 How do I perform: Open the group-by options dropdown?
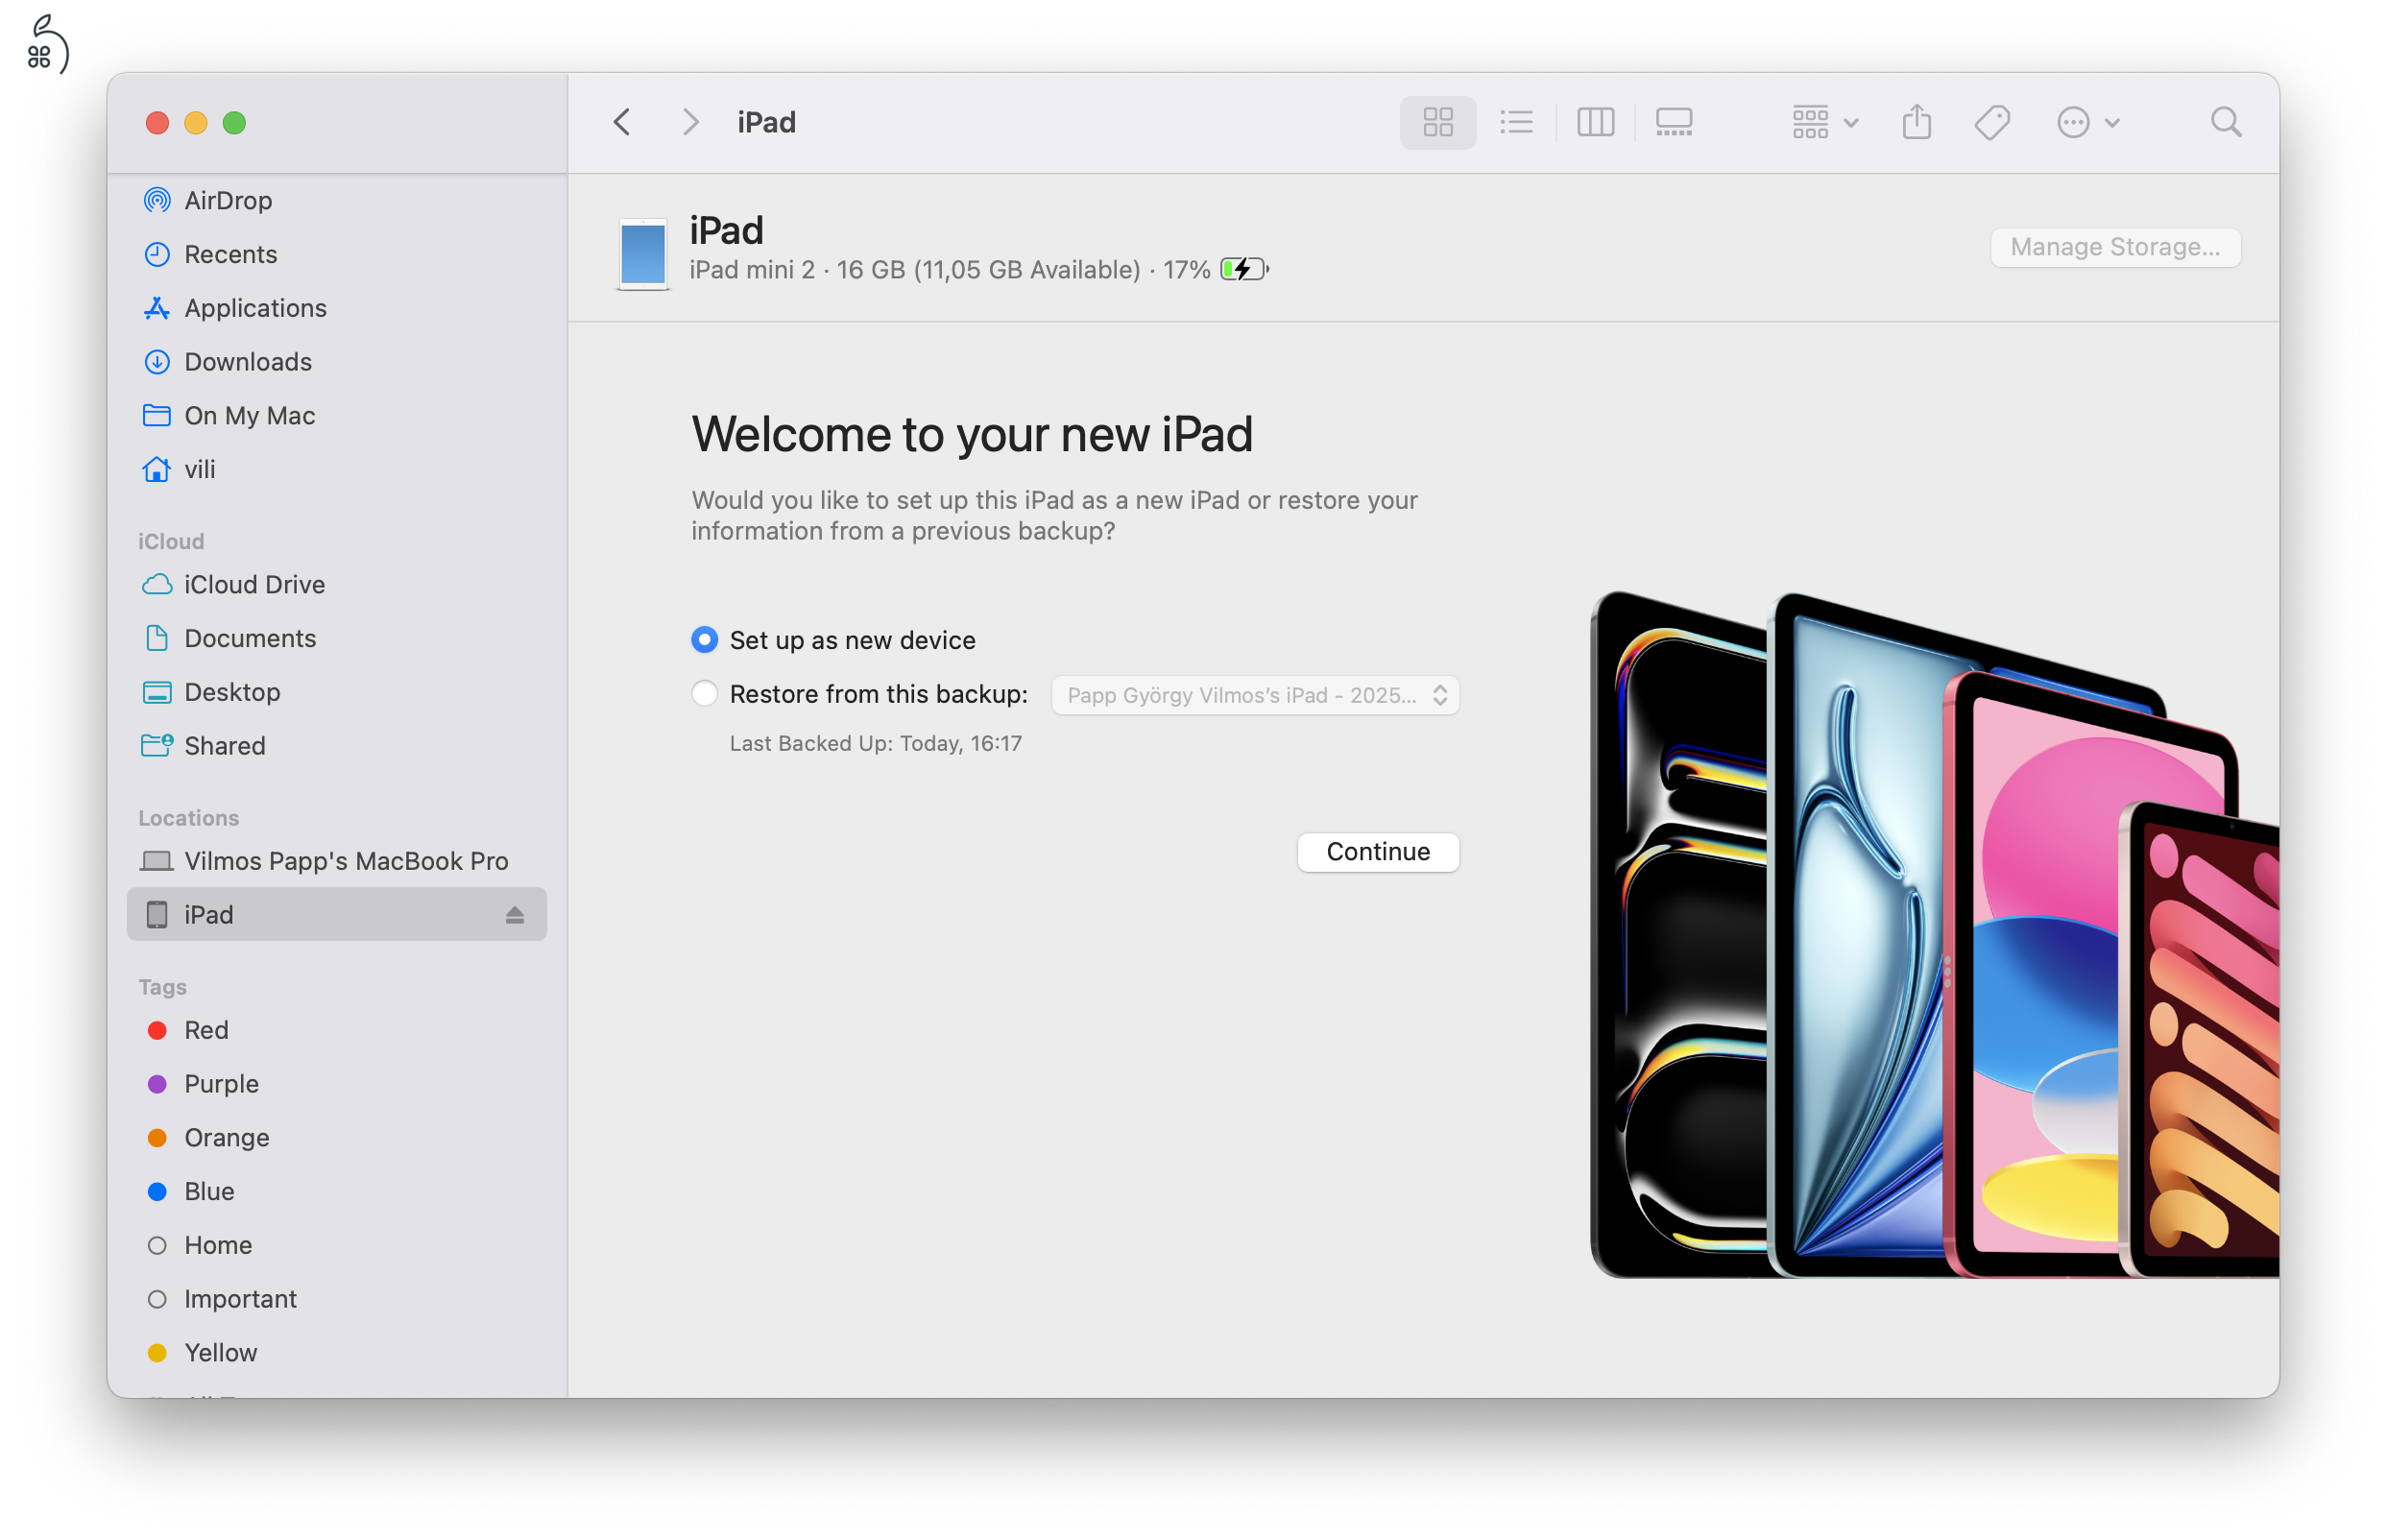click(x=1824, y=122)
